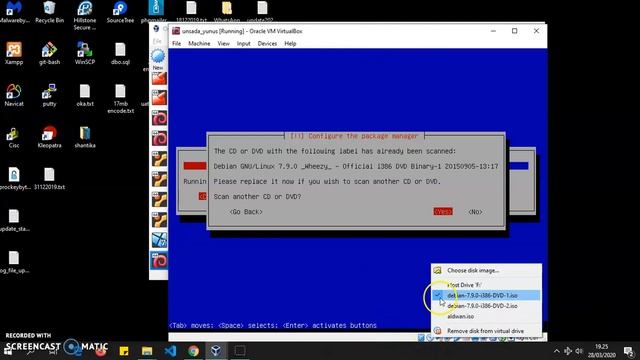Open the File menu in VM window
640x360 pixels.
point(176,43)
